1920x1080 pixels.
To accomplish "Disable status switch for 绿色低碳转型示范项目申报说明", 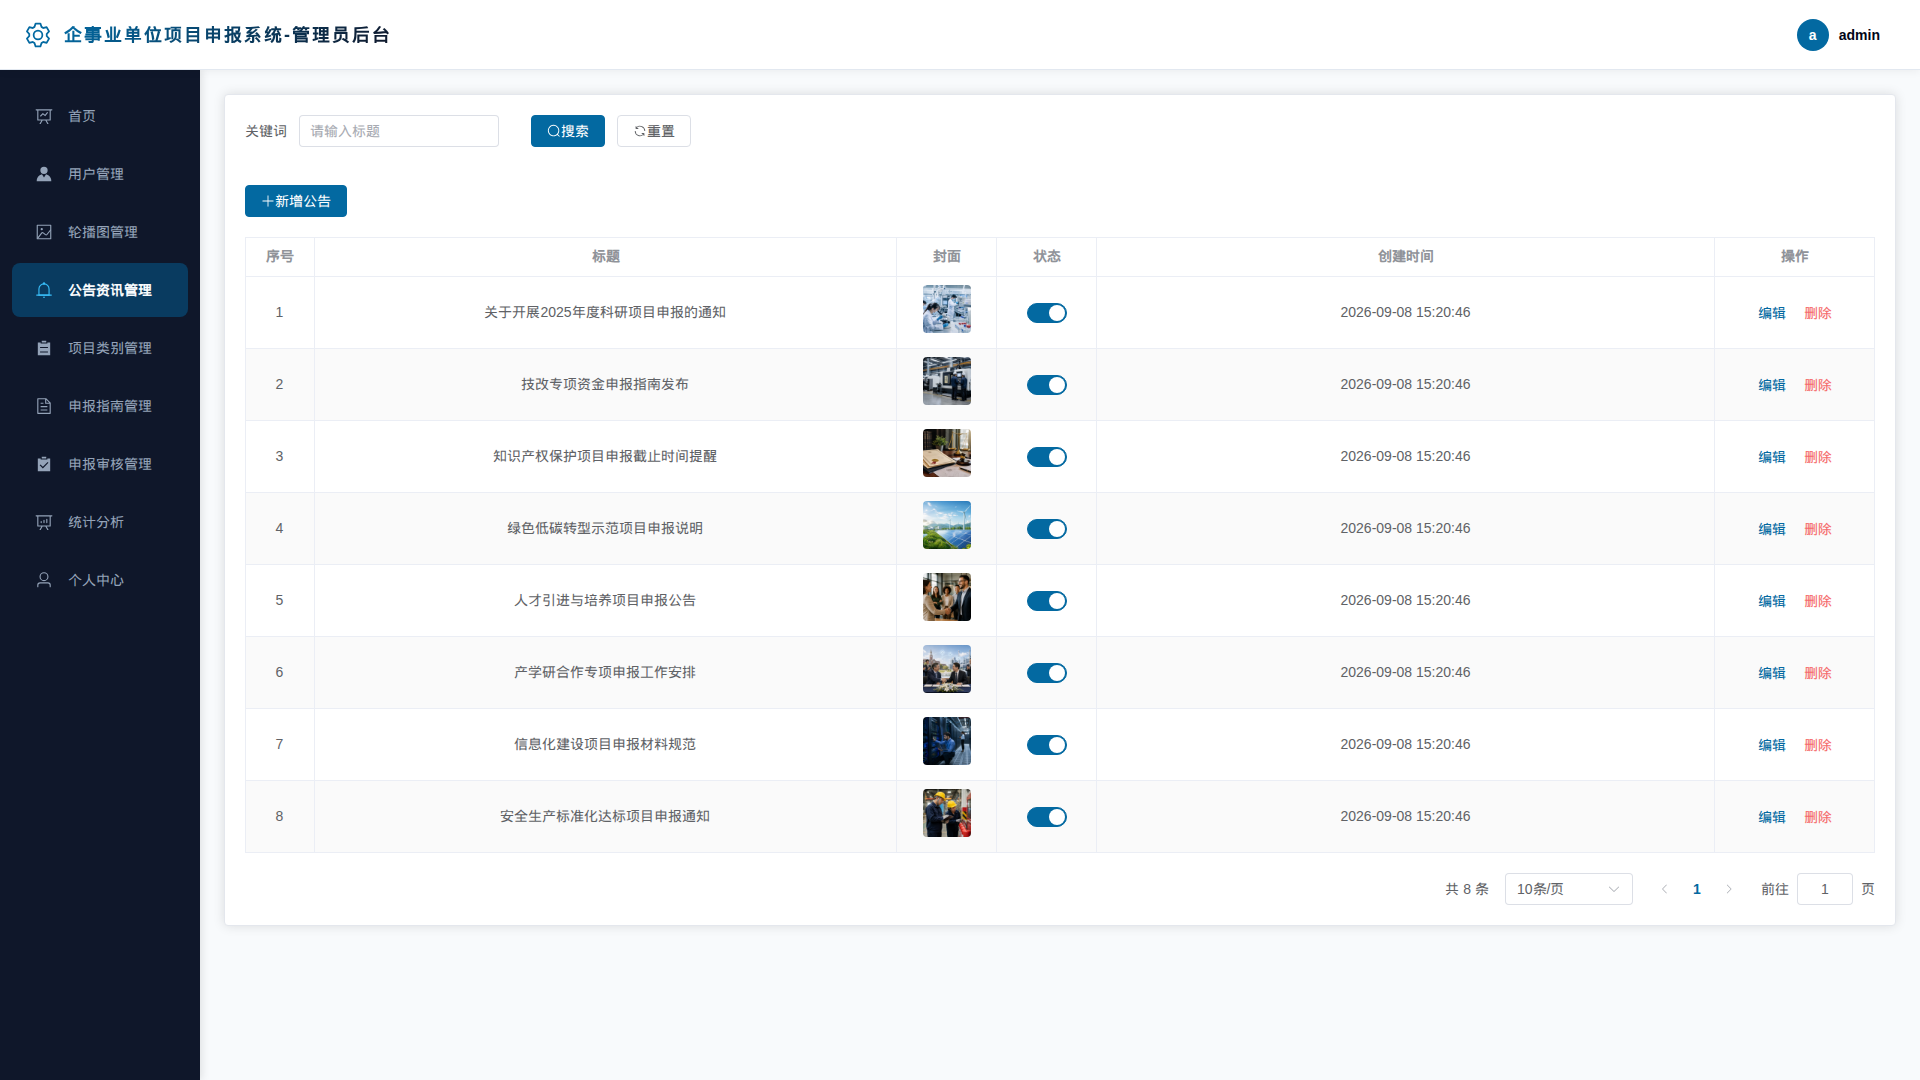I will [x=1047, y=529].
